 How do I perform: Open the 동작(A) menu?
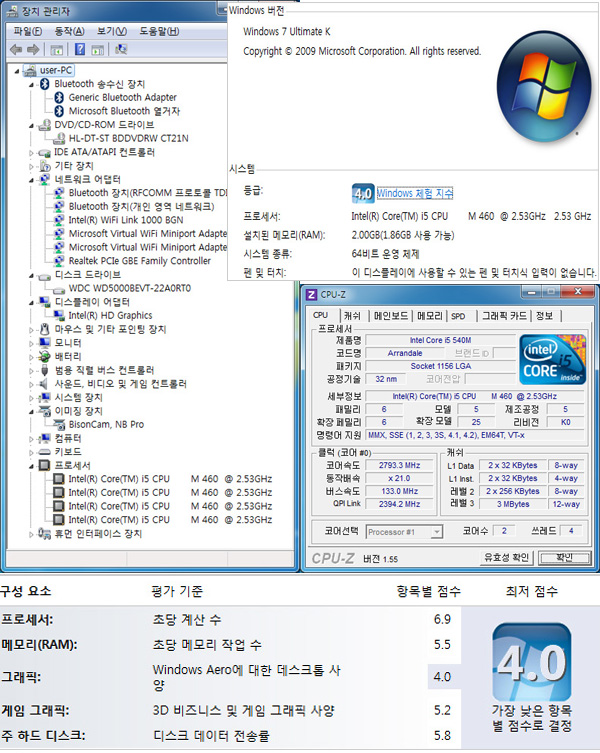(x=69, y=31)
